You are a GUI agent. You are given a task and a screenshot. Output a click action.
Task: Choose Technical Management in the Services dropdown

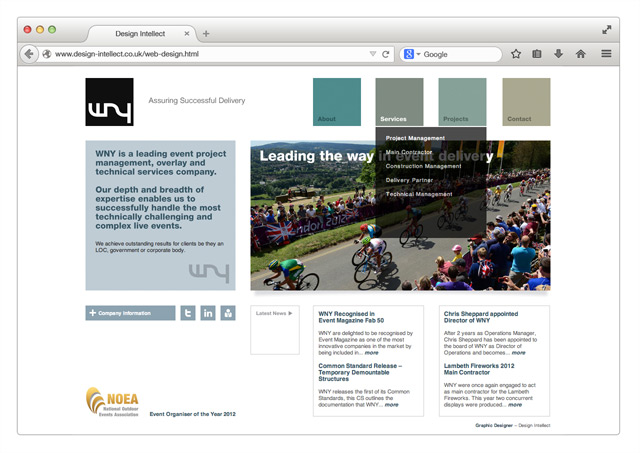point(418,194)
